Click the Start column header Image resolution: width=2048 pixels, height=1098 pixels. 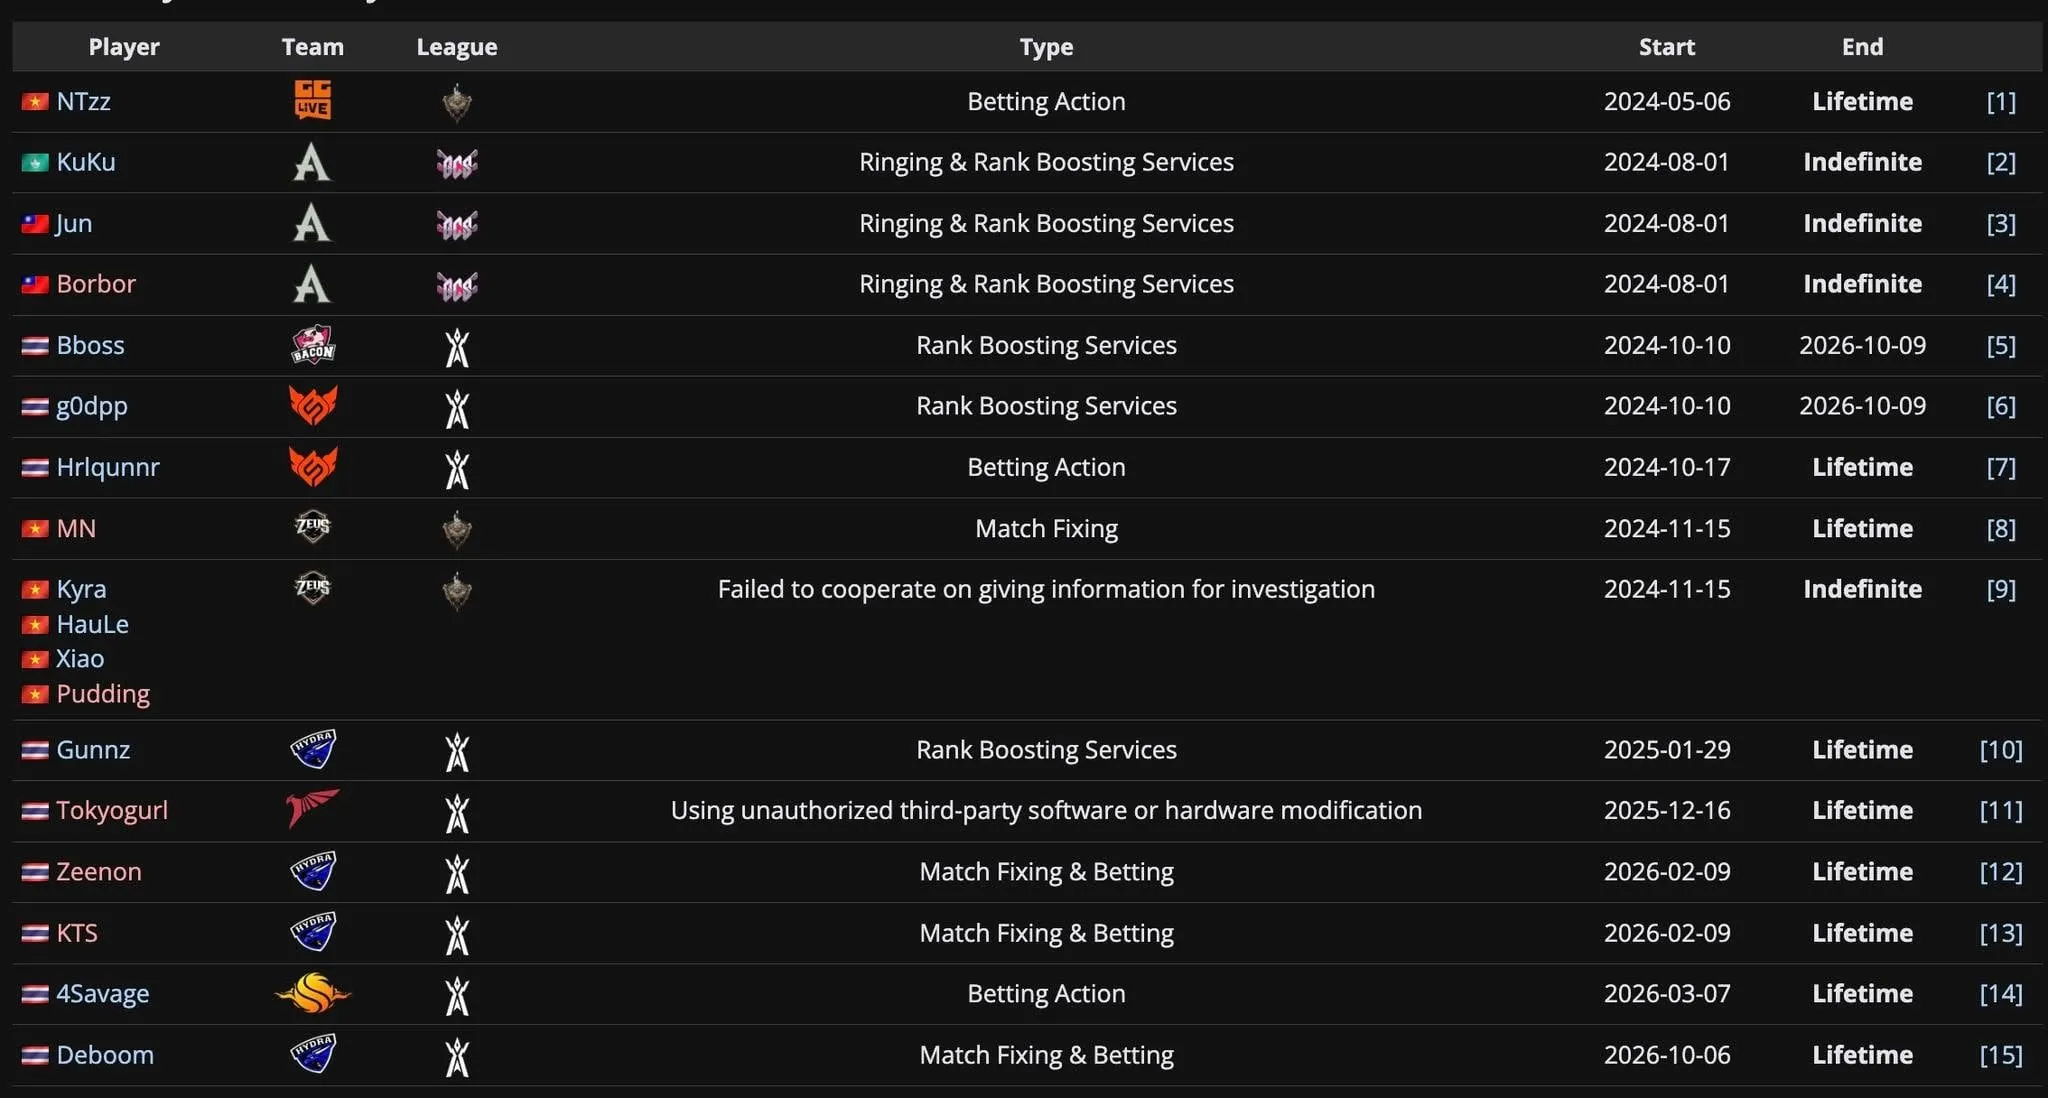[x=1667, y=47]
